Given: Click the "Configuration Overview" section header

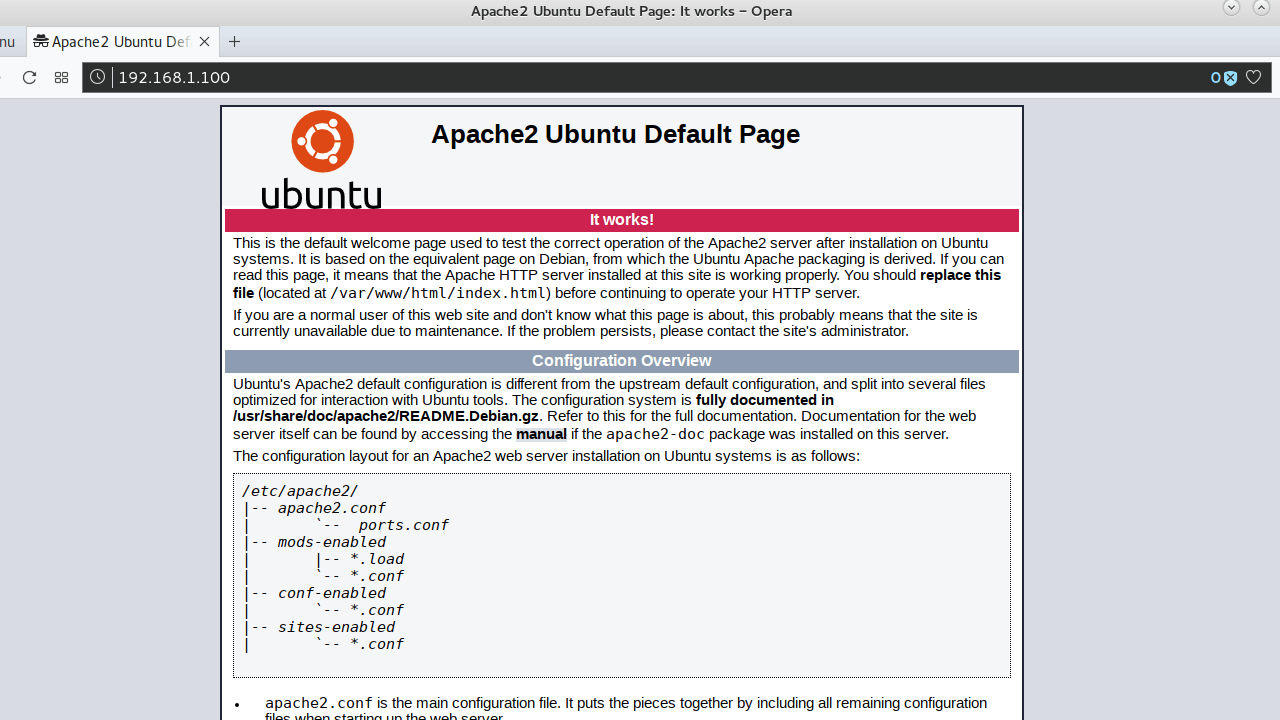Looking at the screenshot, I should point(622,361).
